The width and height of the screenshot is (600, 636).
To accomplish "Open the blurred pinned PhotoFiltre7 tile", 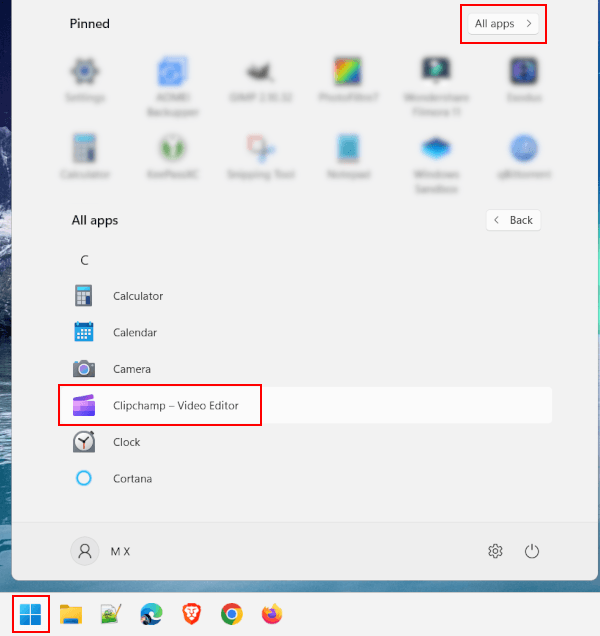I will 348,81.
